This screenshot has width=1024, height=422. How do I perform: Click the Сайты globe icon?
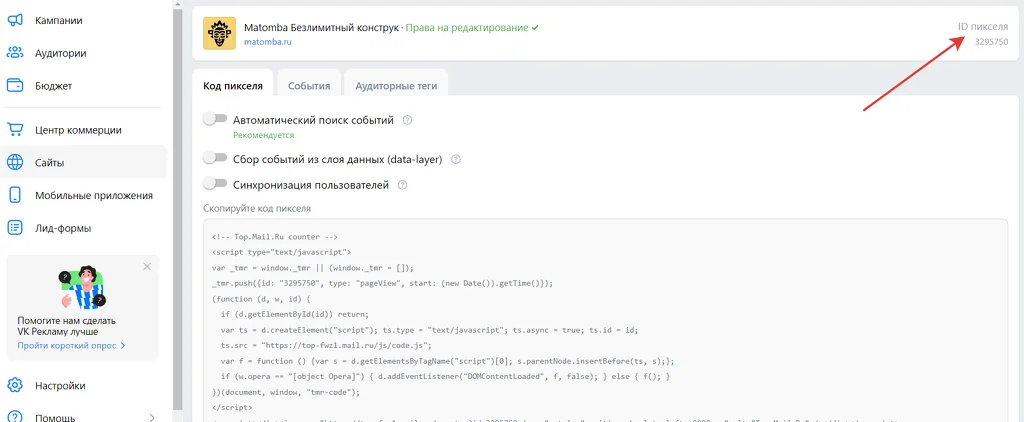(x=15, y=163)
